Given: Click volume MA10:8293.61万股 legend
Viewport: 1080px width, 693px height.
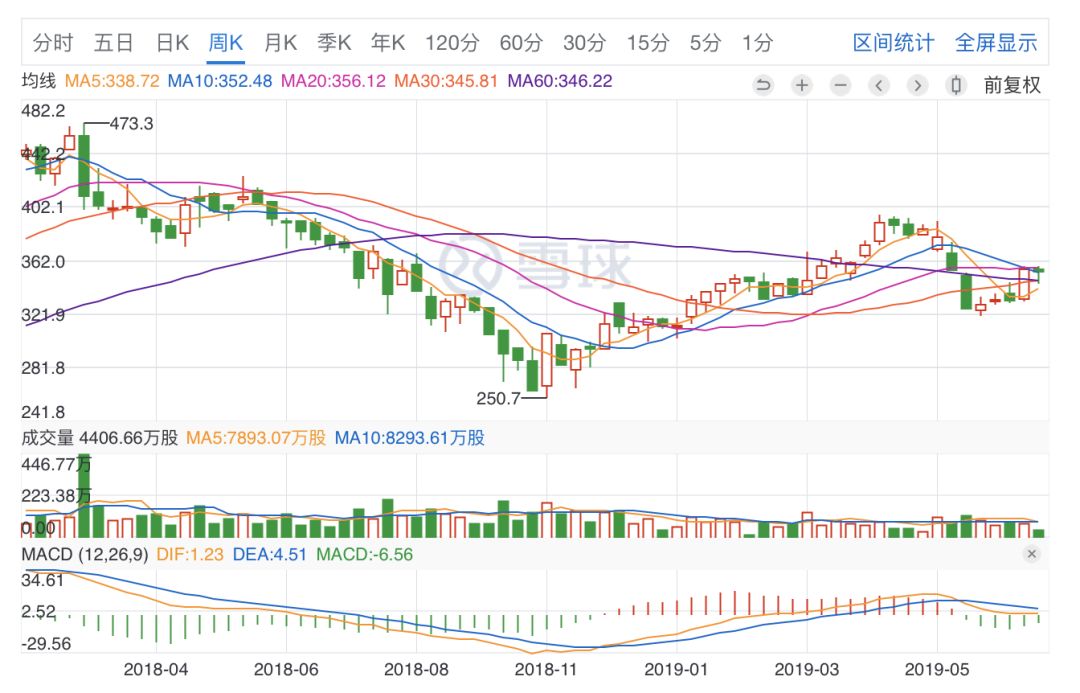Looking at the screenshot, I should click(x=410, y=438).
